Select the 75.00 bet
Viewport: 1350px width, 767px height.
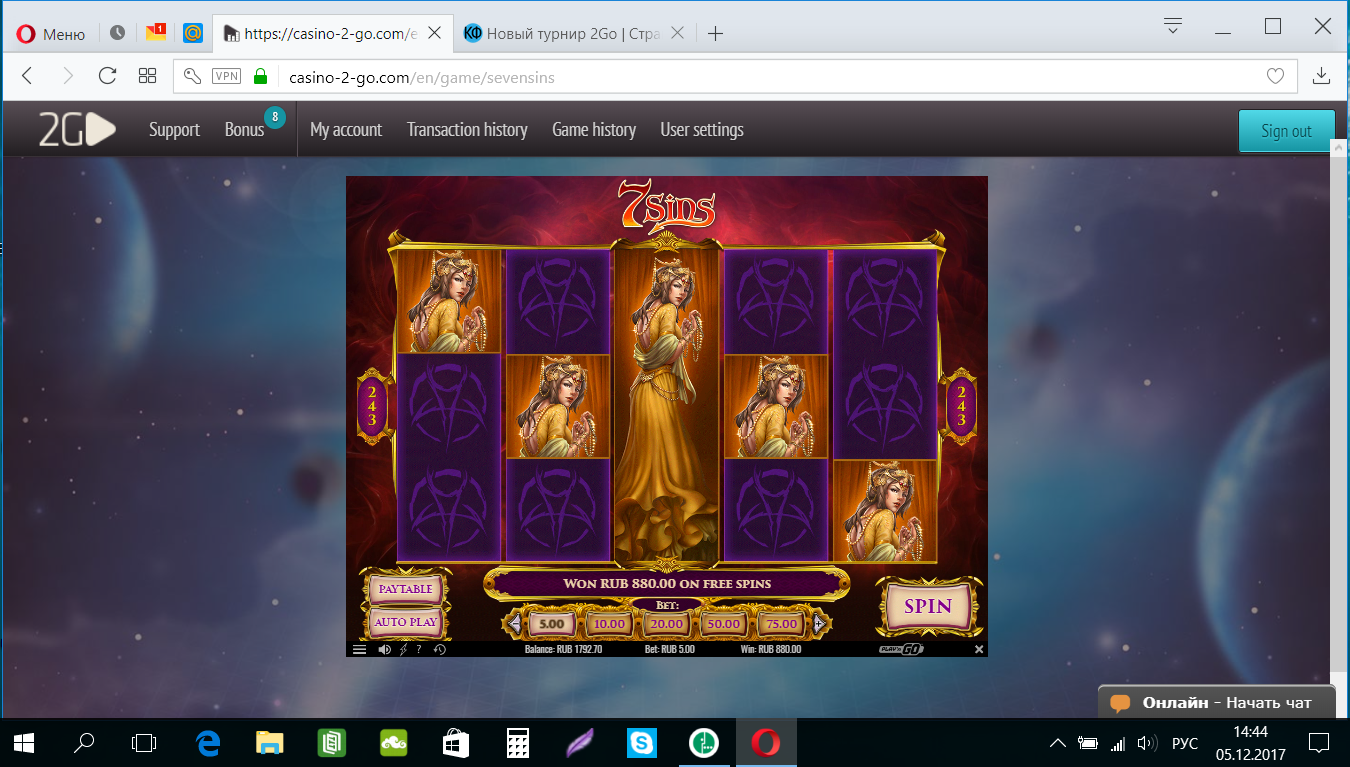coord(781,624)
